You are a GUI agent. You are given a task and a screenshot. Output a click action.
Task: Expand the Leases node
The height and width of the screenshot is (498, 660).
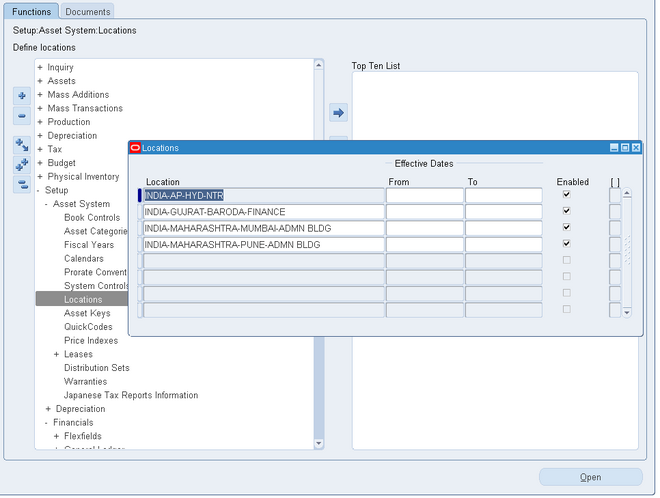click(56, 354)
